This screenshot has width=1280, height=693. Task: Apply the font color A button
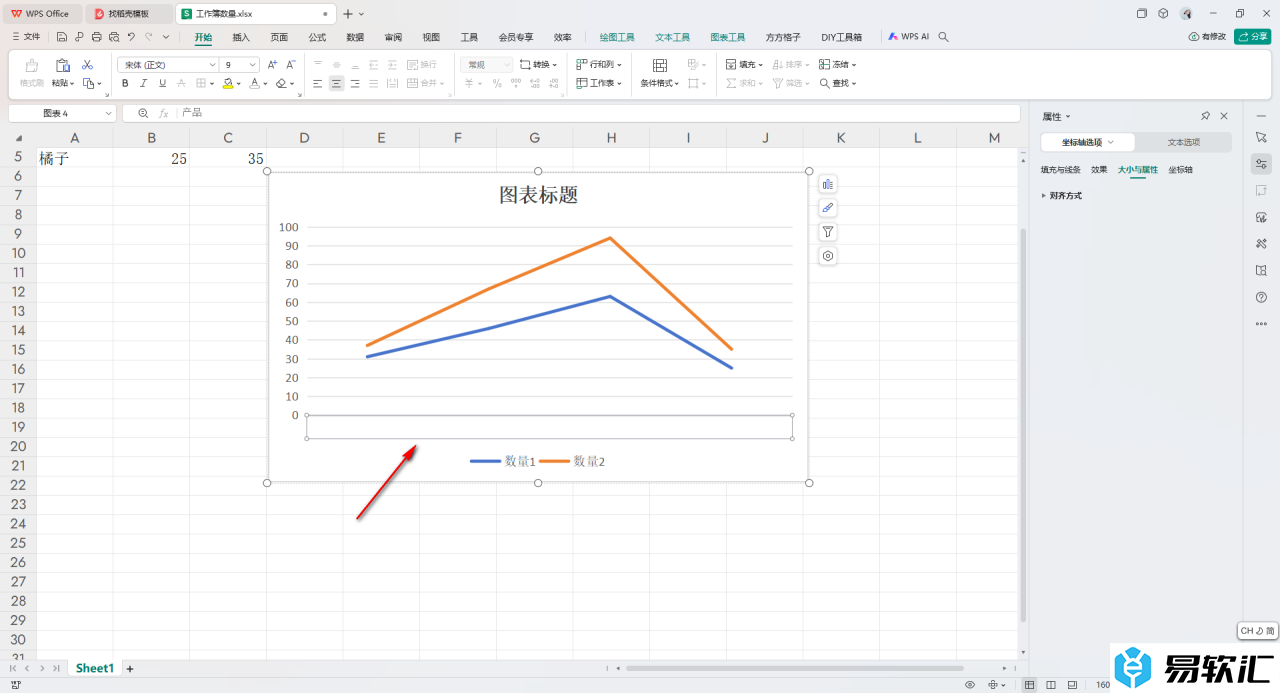[254, 83]
